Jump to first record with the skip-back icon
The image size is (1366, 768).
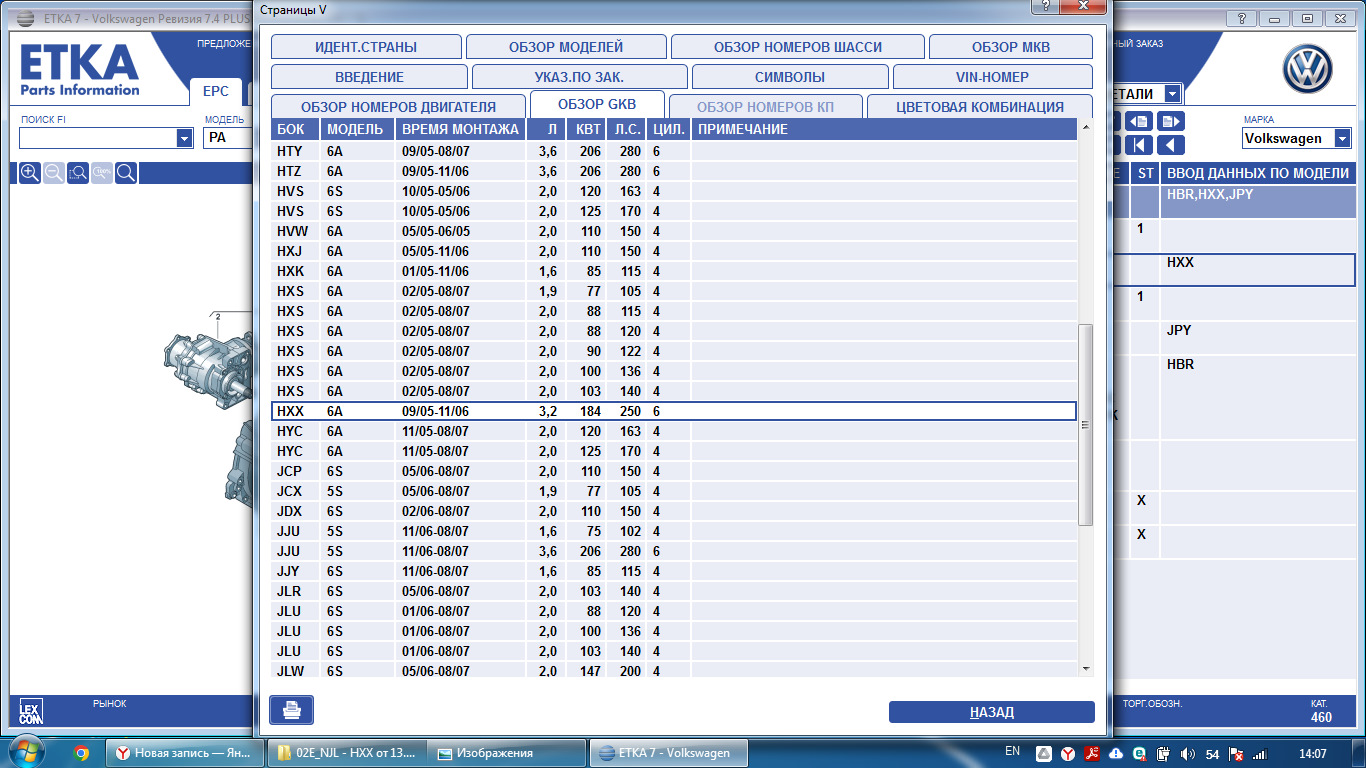(1139, 145)
